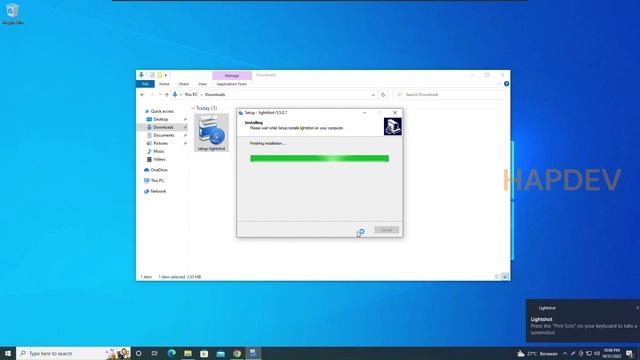Select the Manage contextual tab
This screenshot has height=360, width=640.
click(232, 76)
